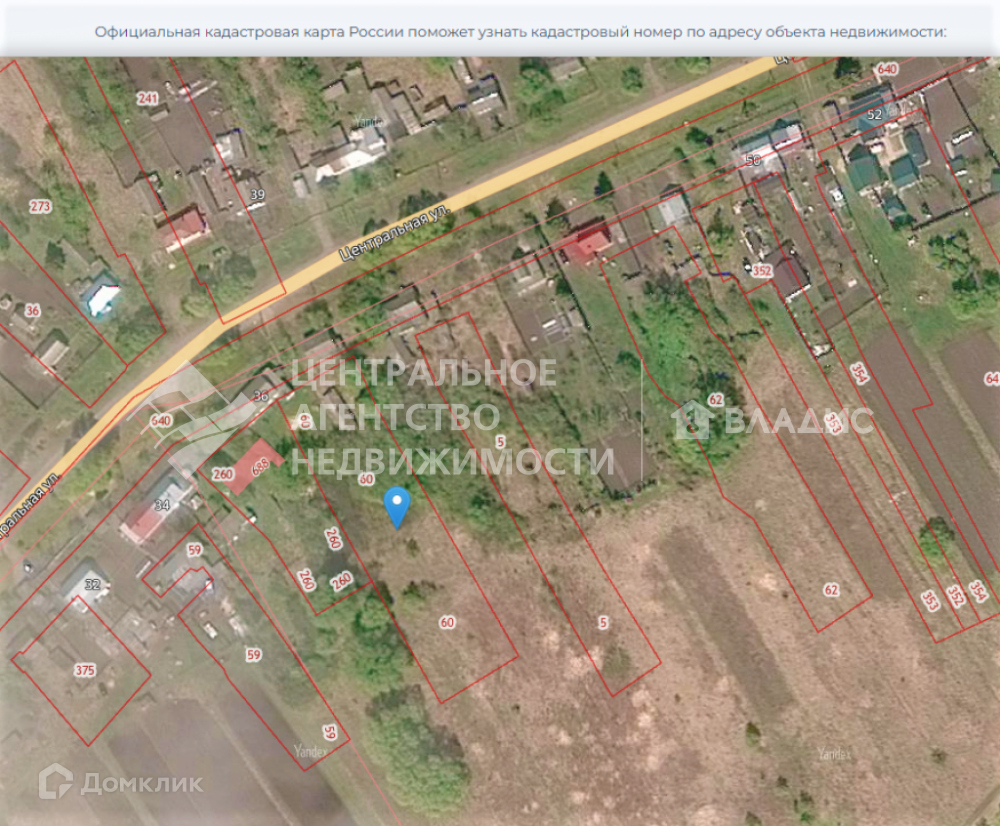Screen dimensions: 1000x826
Task: Click the Центральная ул. street label mid-road
Action: (396, 233)
